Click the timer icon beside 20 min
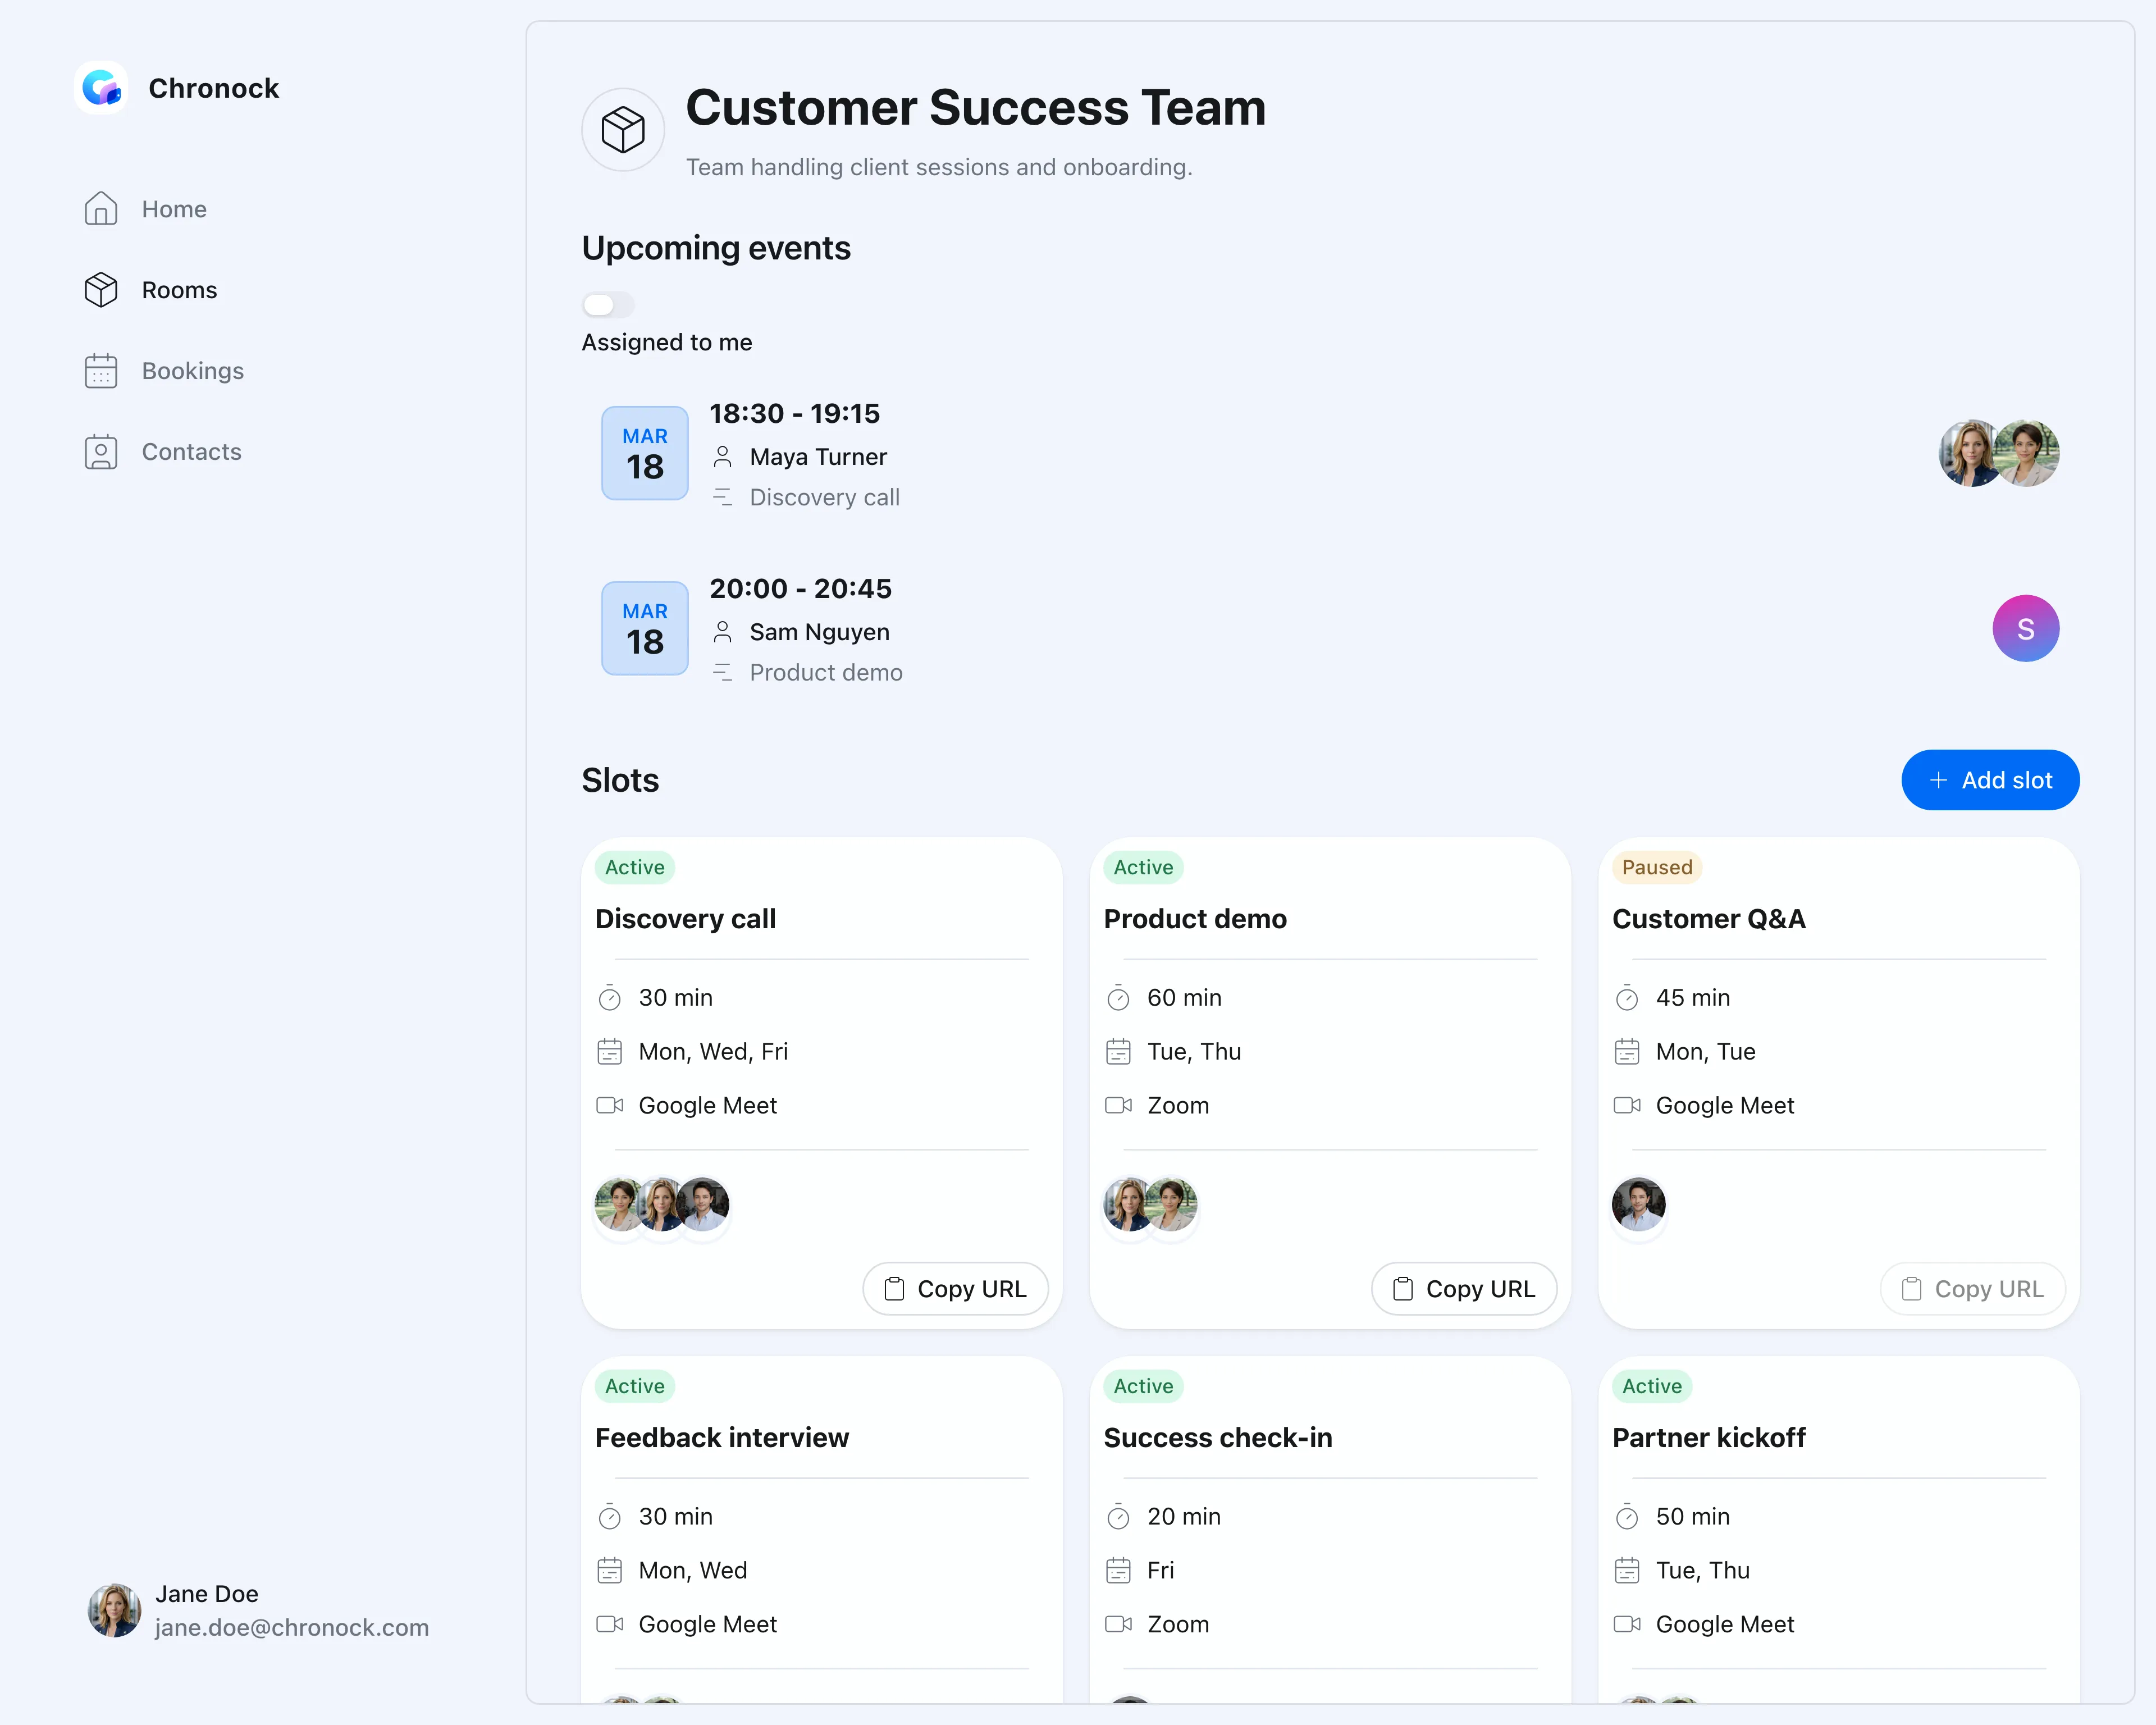Image resolution: width=2156 pixels, height=1725 pixels. click(x=1118, y=1517)
